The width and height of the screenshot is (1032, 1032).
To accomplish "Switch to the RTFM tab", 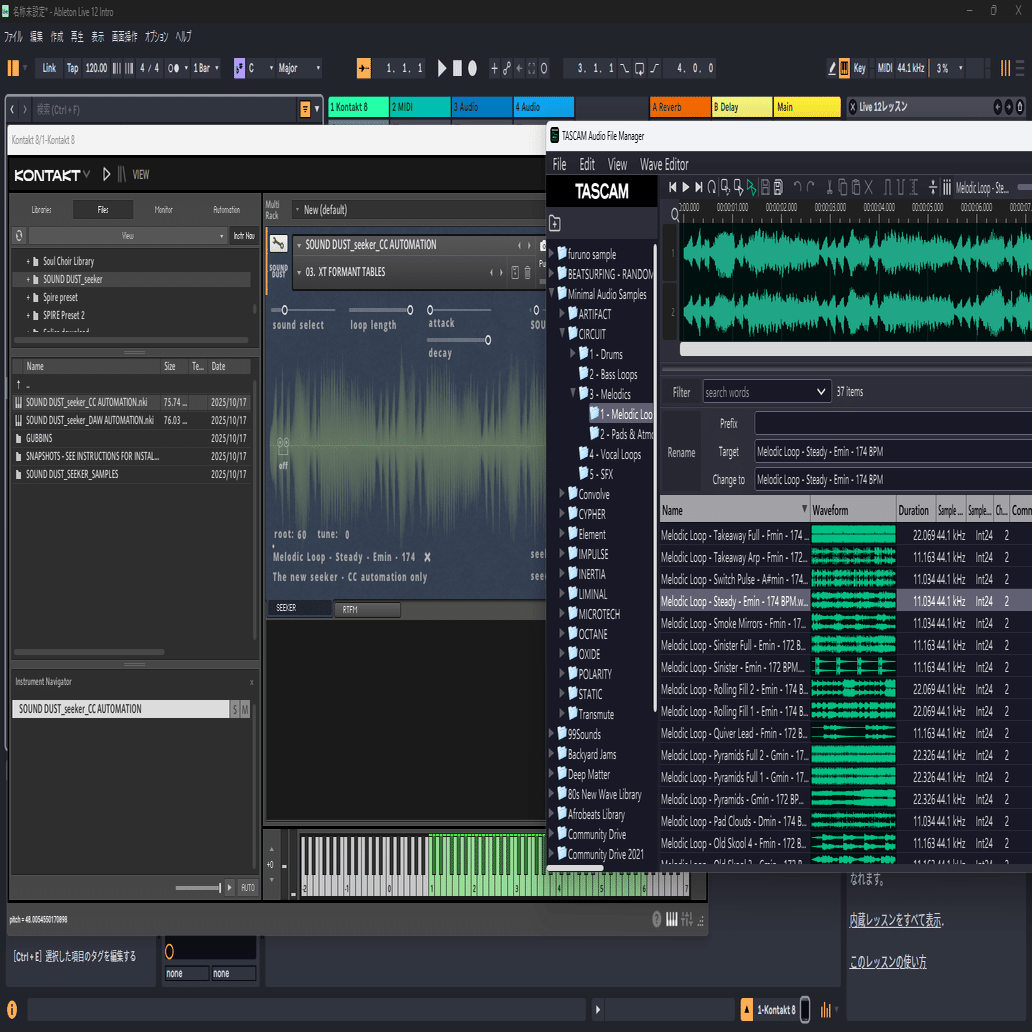I will [367, 609].
